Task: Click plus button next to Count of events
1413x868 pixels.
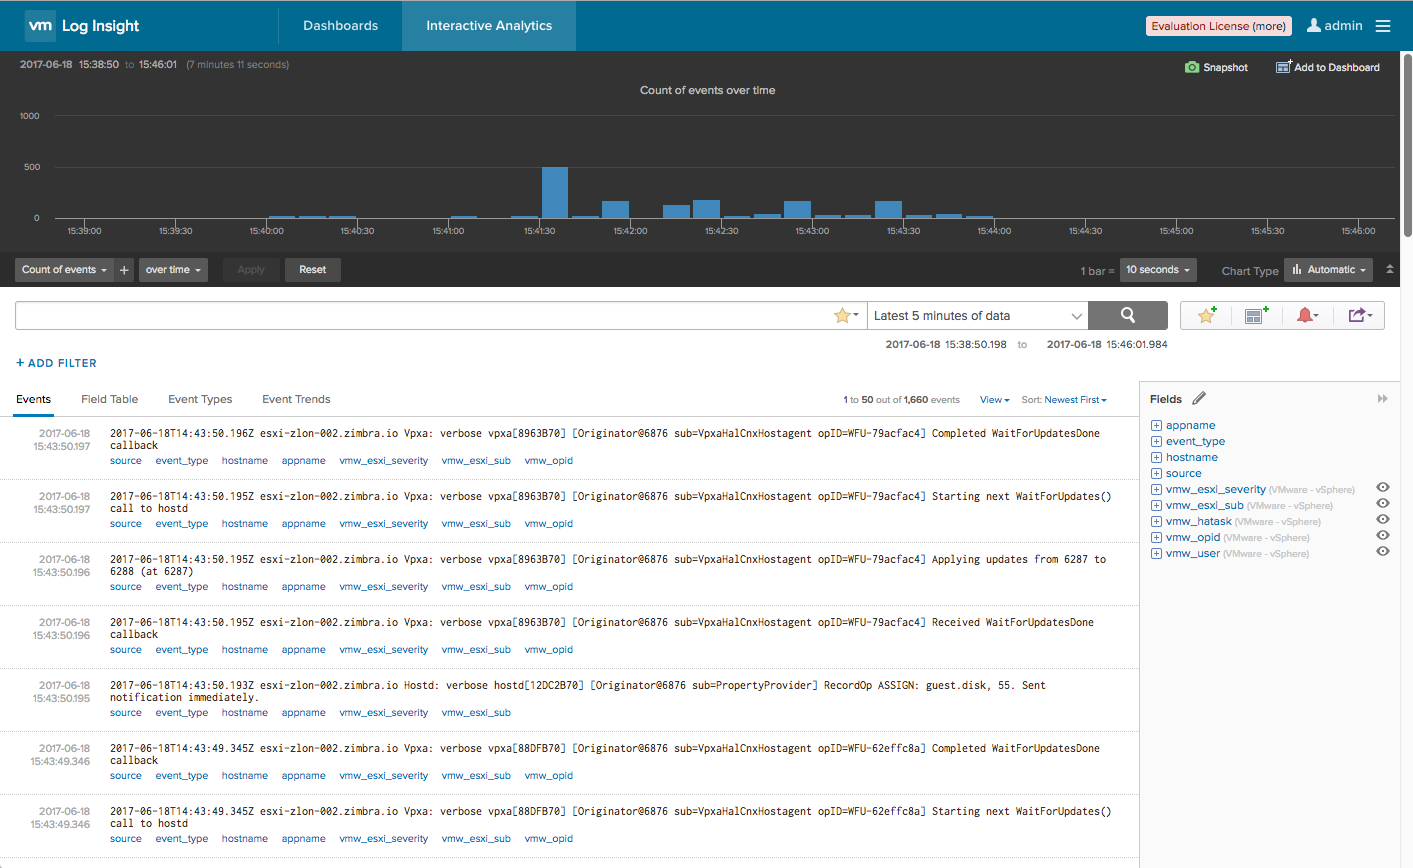Action: coord(124,270)
